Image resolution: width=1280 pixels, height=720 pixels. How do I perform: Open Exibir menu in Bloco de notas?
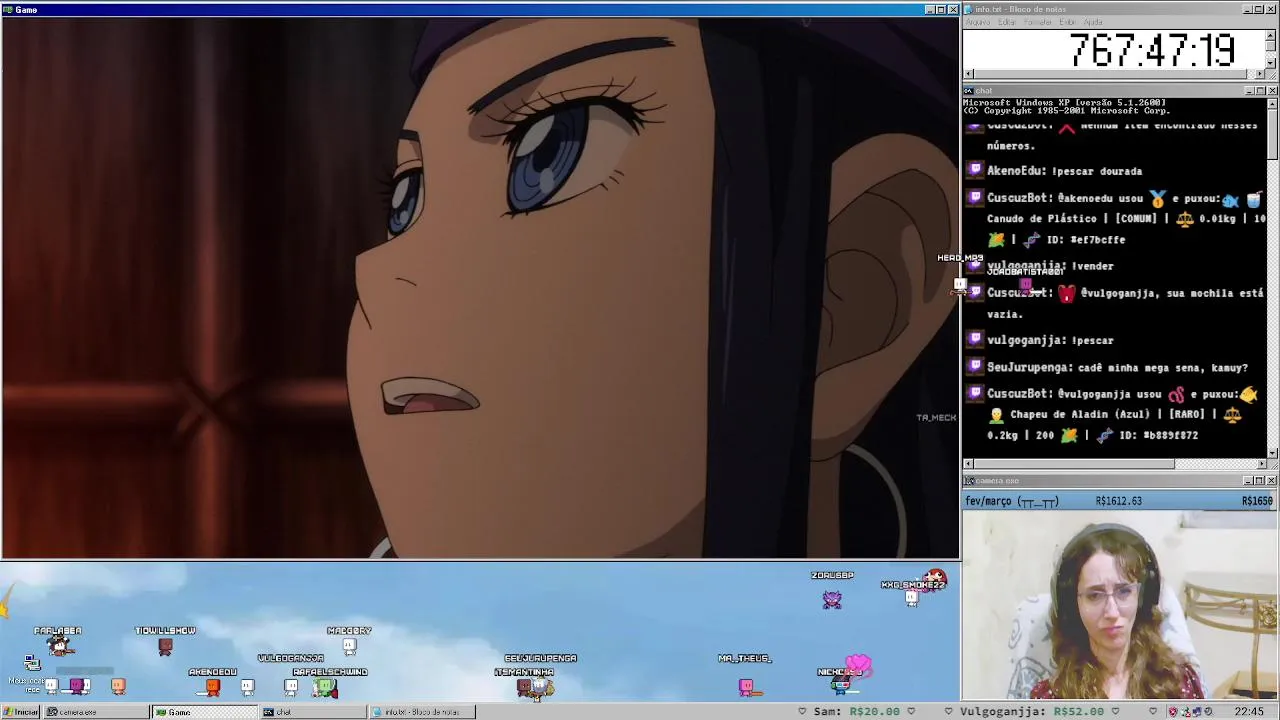[x=1067, y=22]
